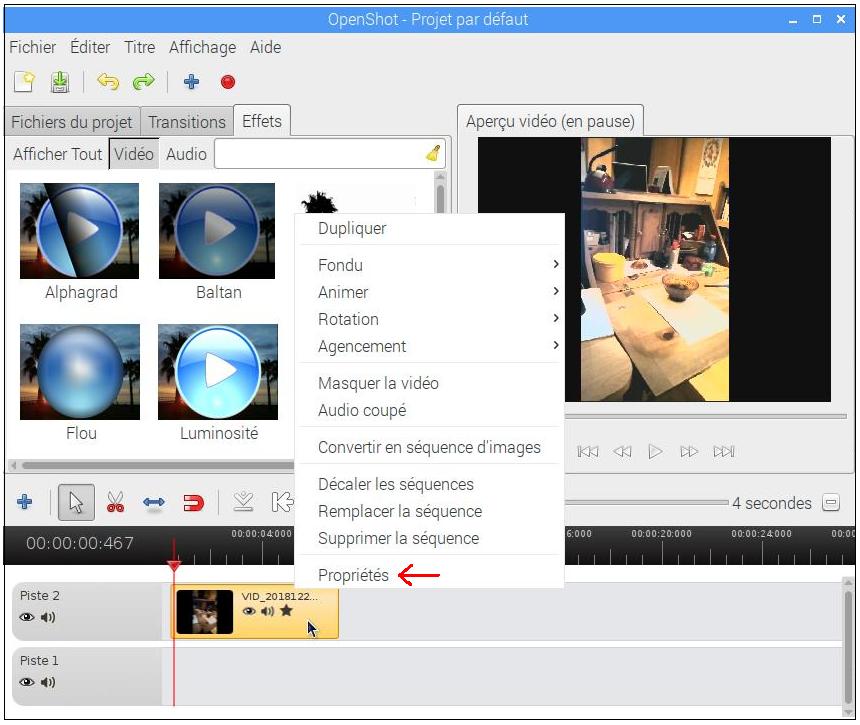Screen dimensions: 860x725
Task: Choose Convertir en séquence d'images
Action: coord(431,447)
